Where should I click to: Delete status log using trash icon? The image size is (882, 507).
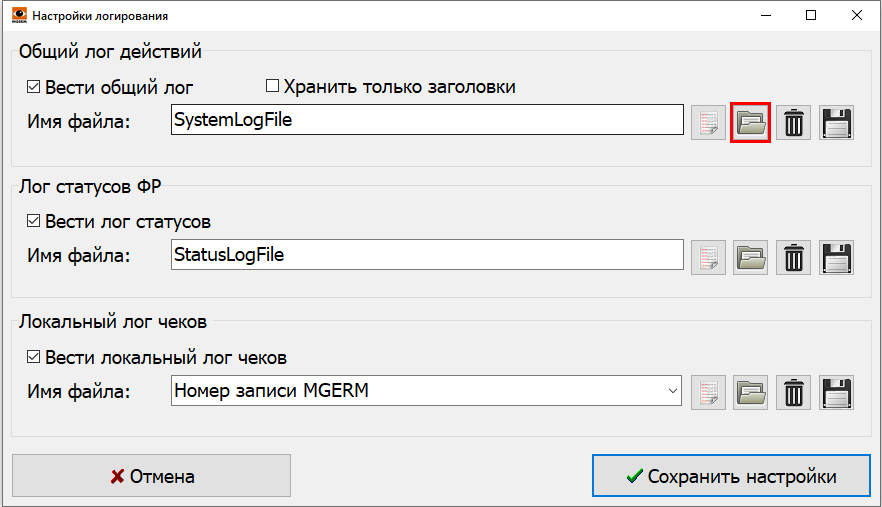coord(793,257)
